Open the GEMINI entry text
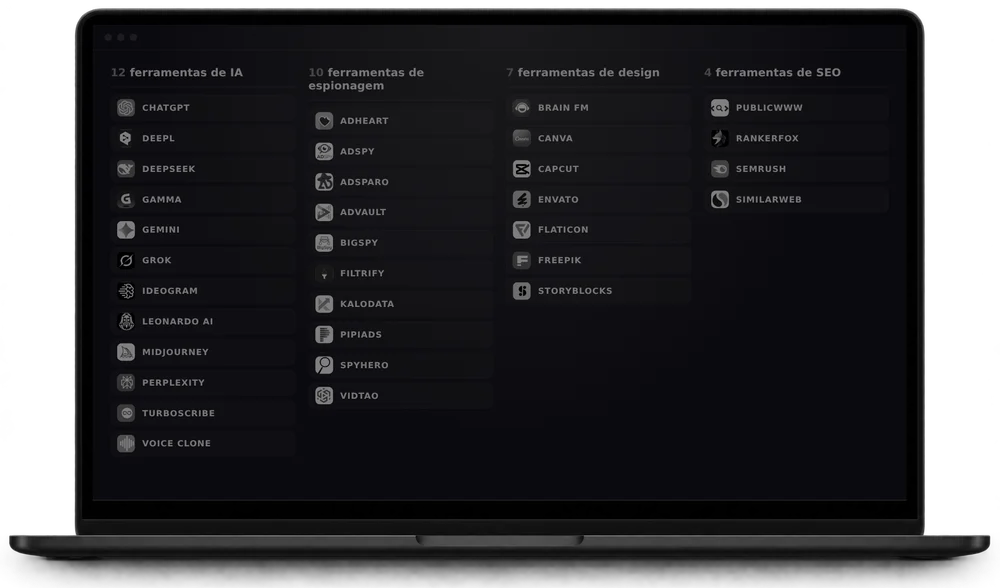1000x588 pixels. [x=161, y=230]
